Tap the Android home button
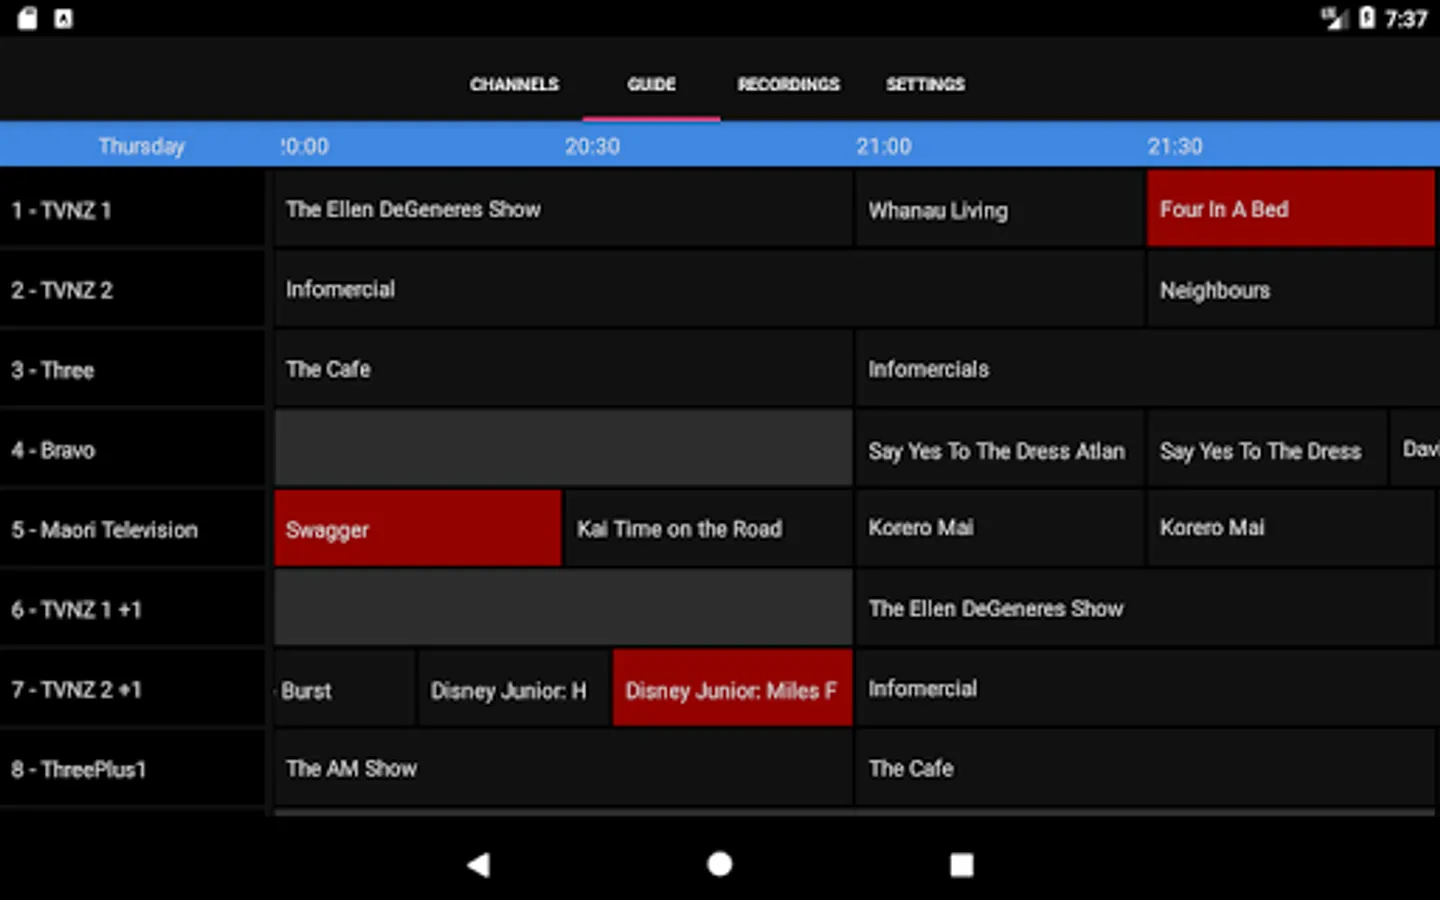Image resolution: width=1440 pixels, height=900 pixels. tap(720, 864)
